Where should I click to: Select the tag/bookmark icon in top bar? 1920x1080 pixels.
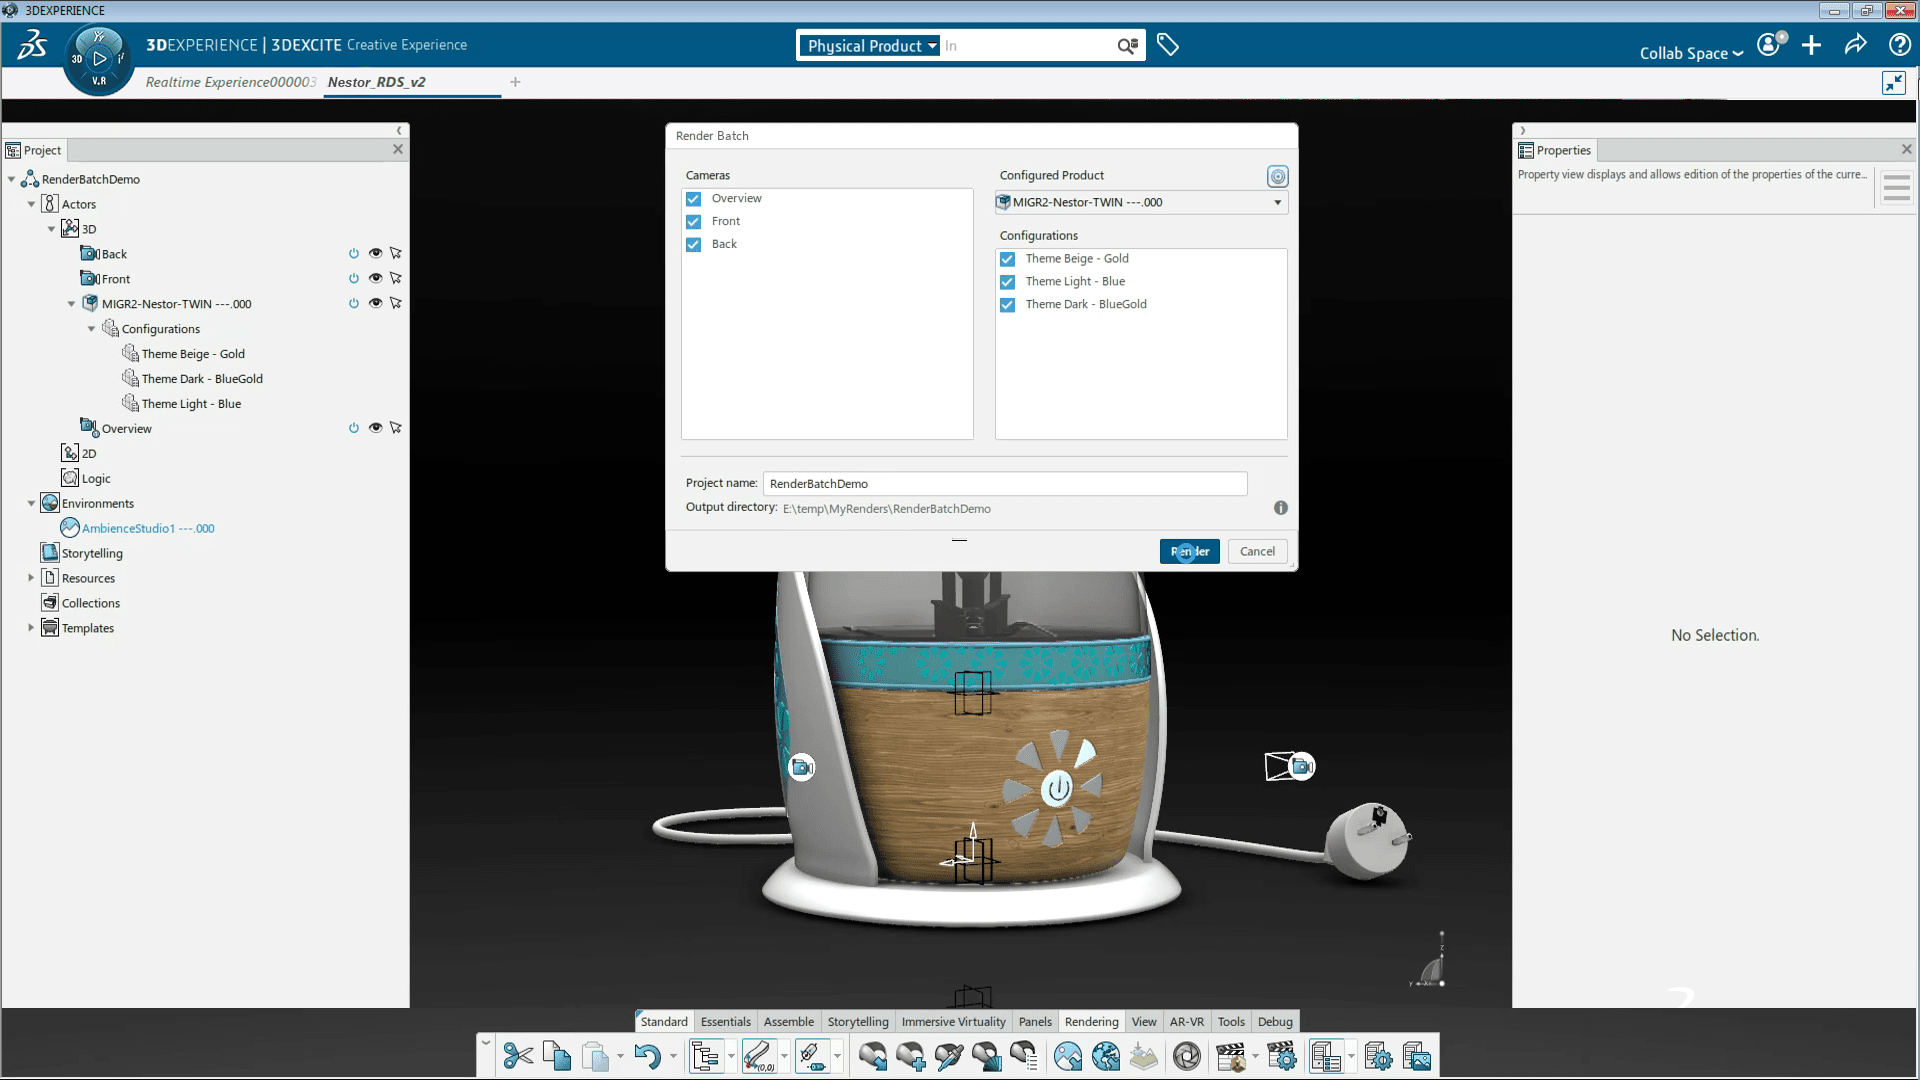click(1168, 44)
